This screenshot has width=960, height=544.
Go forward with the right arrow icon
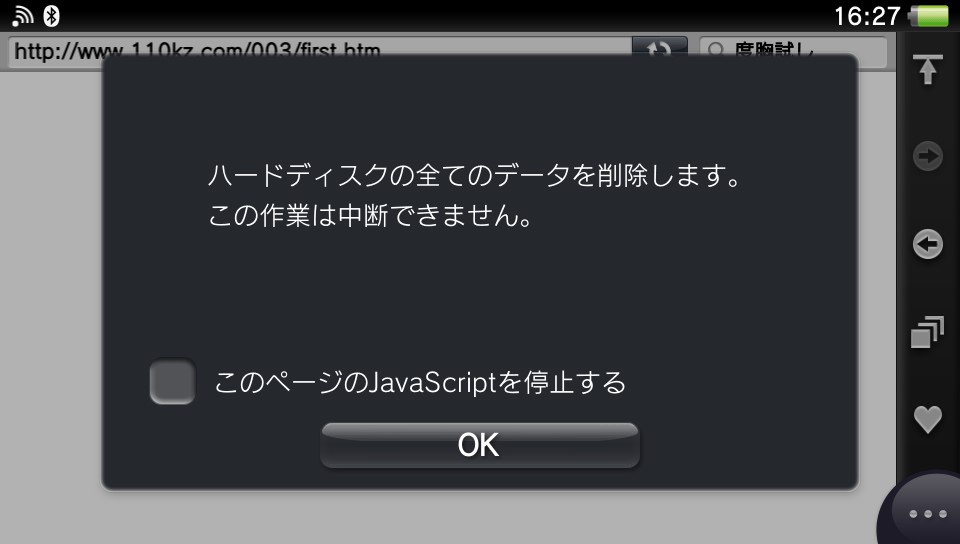coord(928,156)
